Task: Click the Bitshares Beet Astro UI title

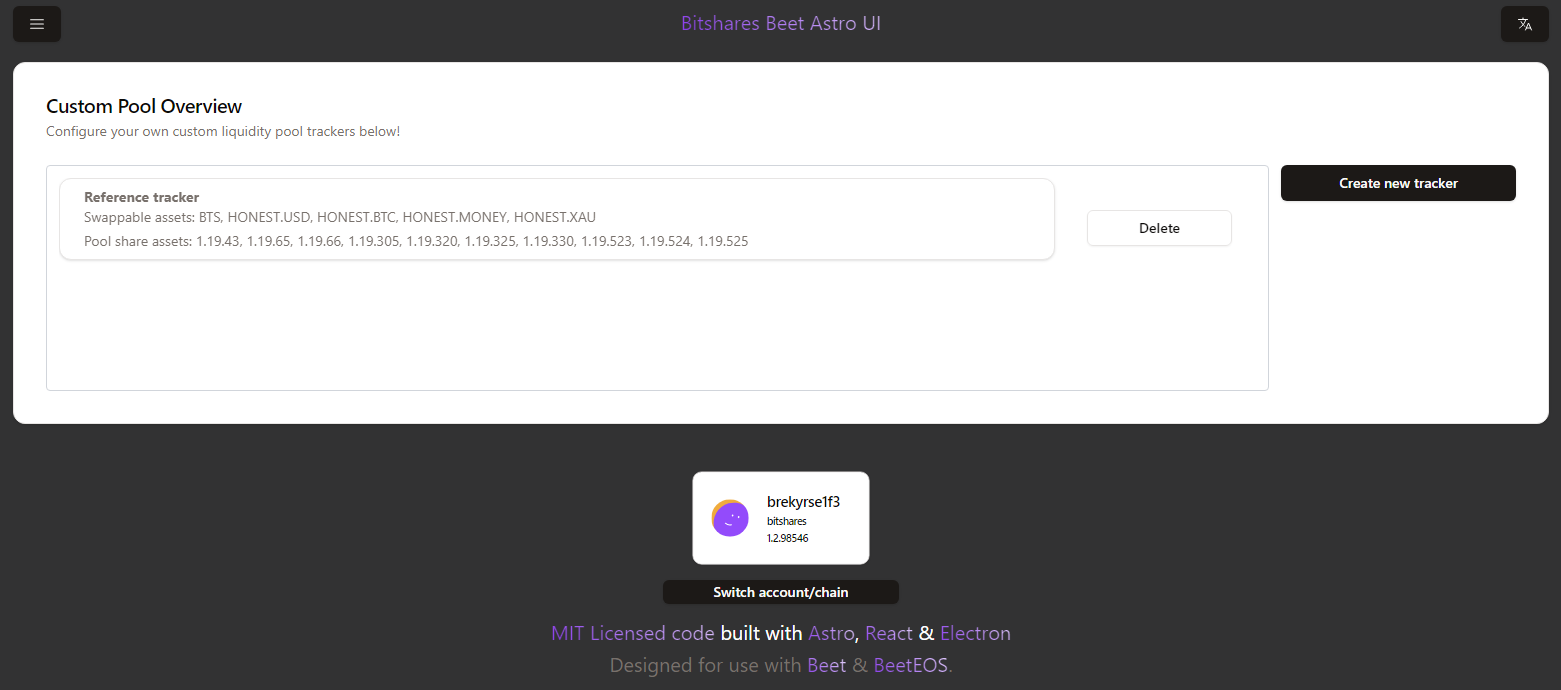Action: tap(780, 23)
